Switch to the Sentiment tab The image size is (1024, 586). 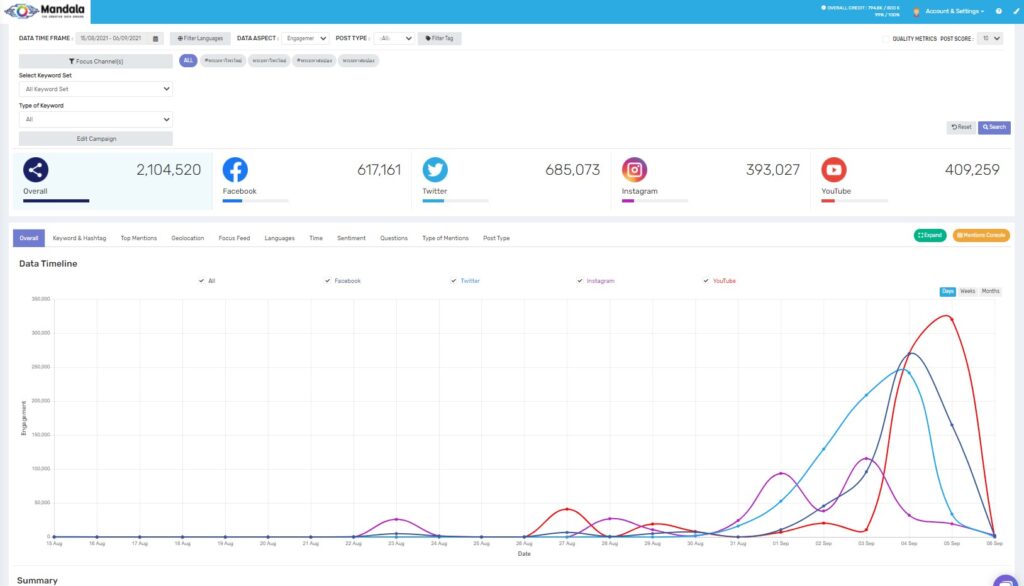coord(351,238)
